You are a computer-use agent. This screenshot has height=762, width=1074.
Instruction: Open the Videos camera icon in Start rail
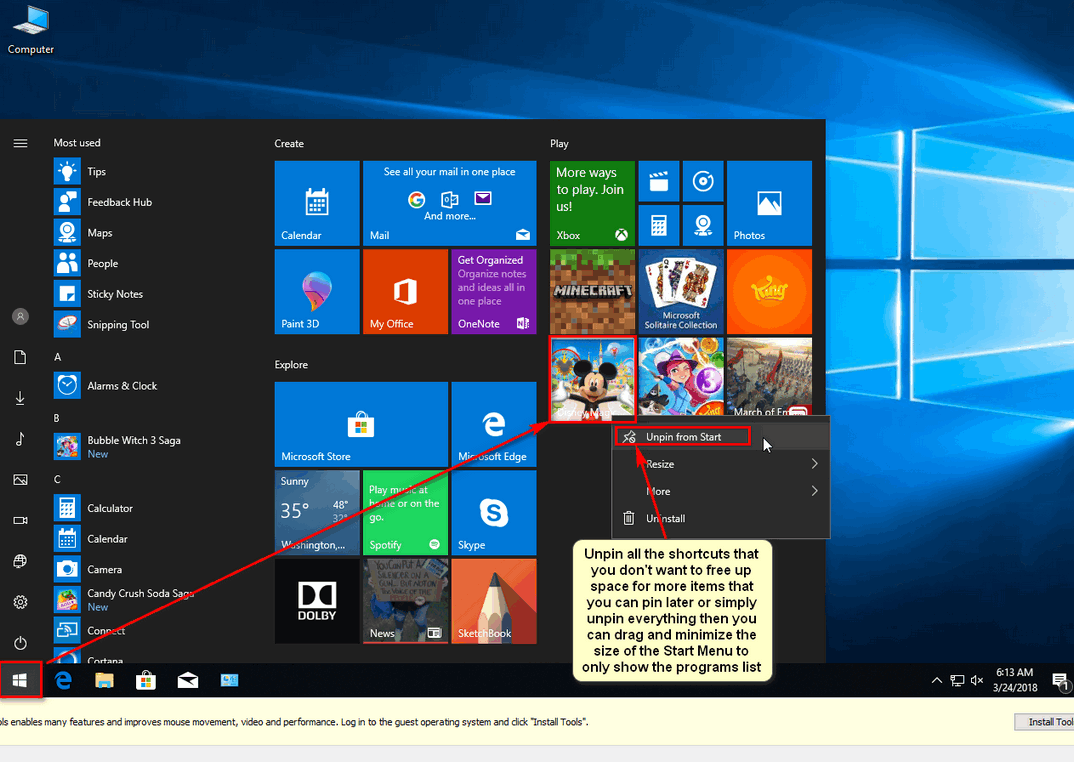21,521
